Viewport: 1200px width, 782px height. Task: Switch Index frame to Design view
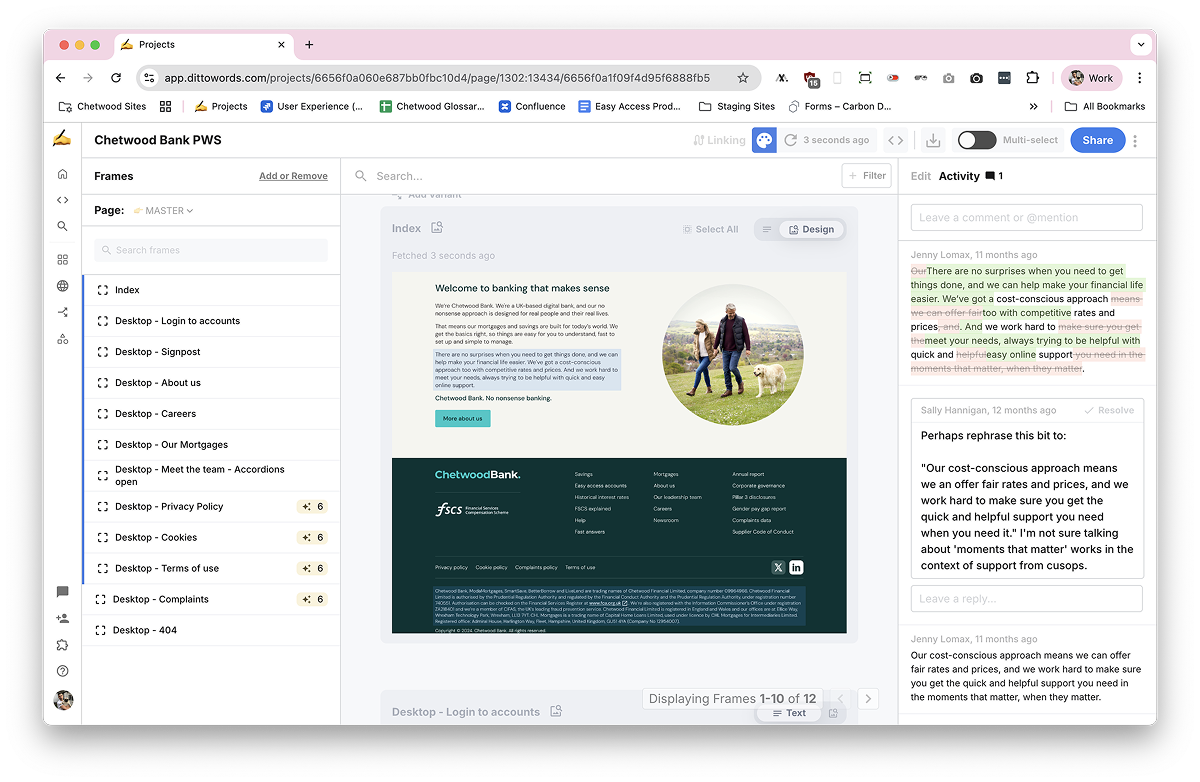tap(811, 230)
